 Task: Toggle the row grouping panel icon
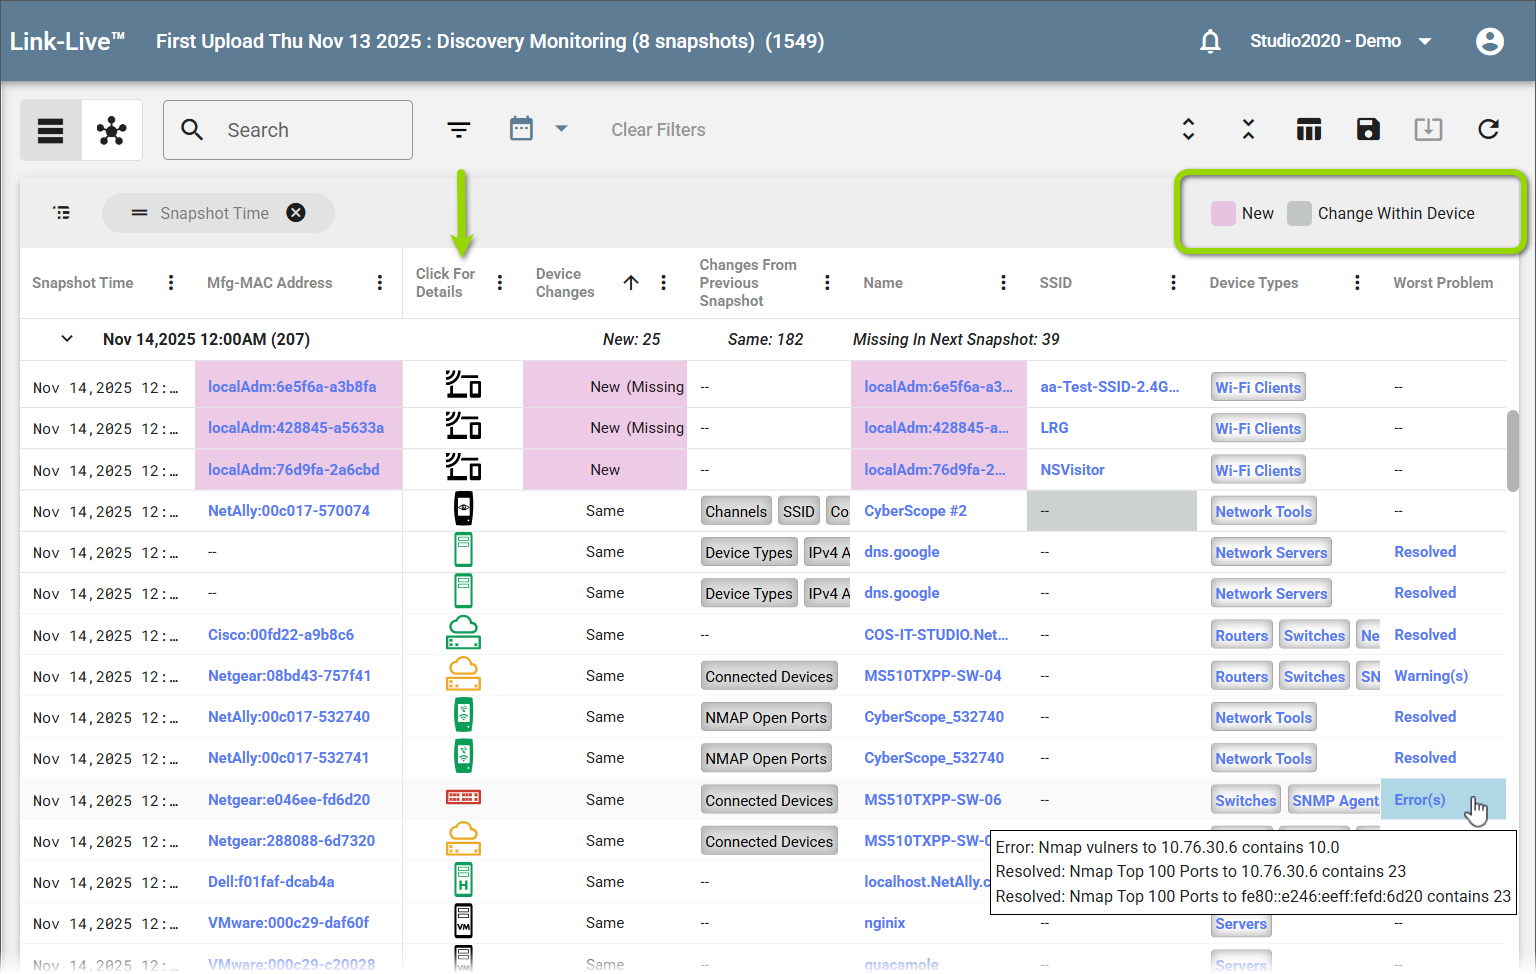[x=62, y=213]
